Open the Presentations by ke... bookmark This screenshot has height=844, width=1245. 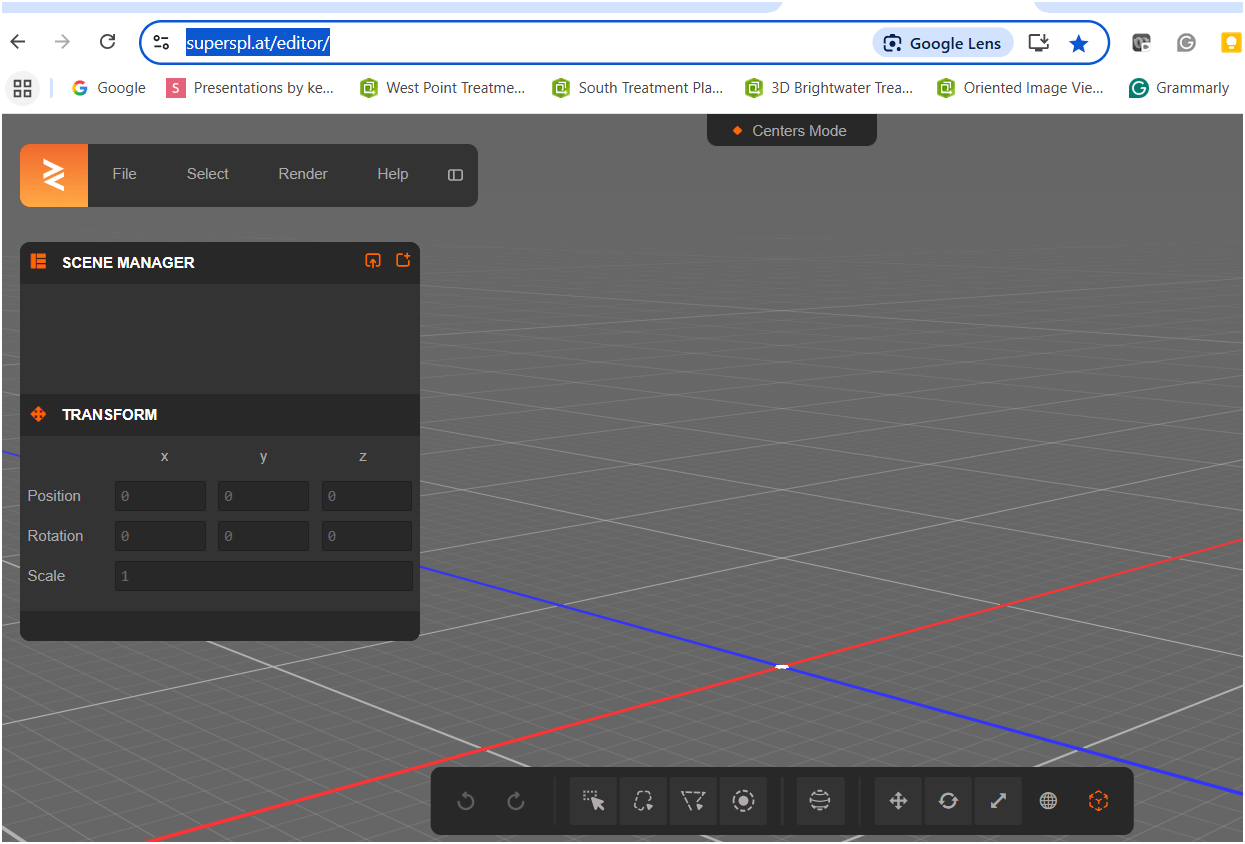(250, 88)
